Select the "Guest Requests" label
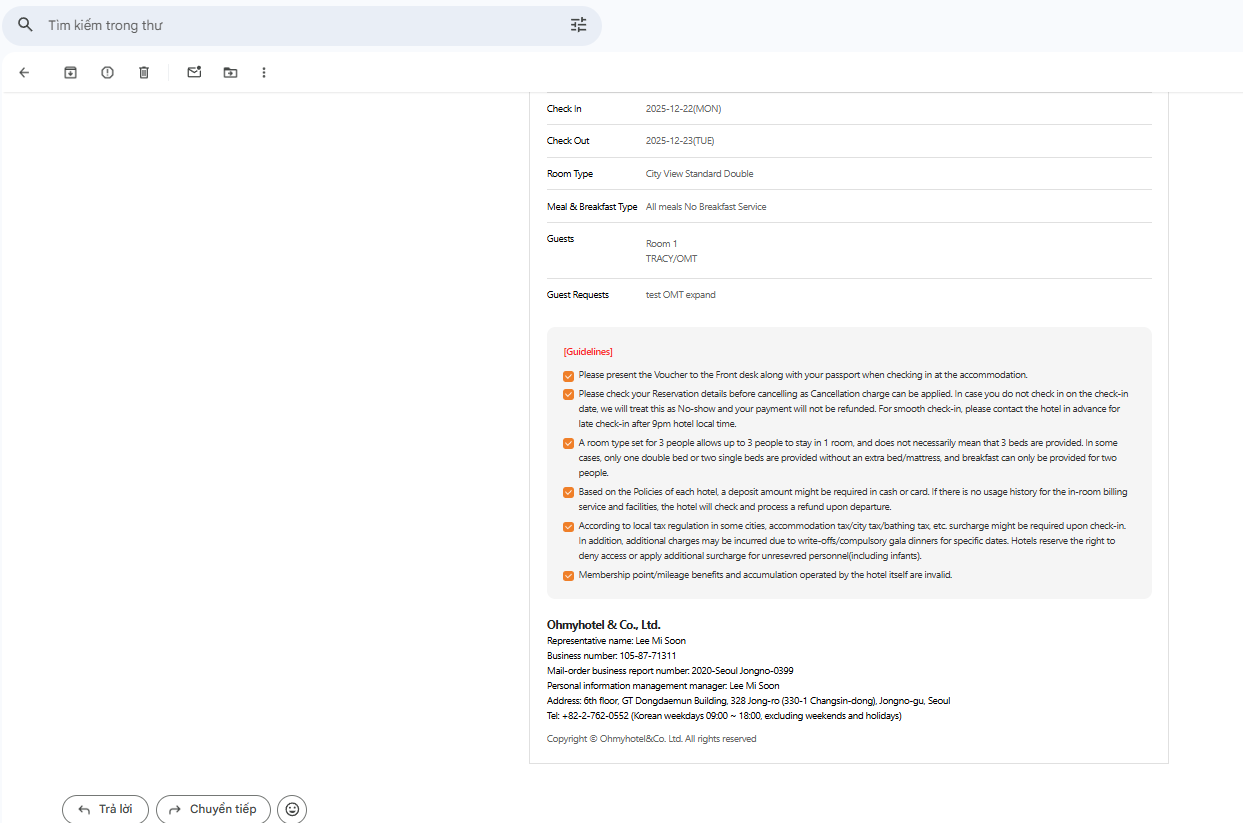The height and width of the screenshot is (823, 1243). pos(578,295)
